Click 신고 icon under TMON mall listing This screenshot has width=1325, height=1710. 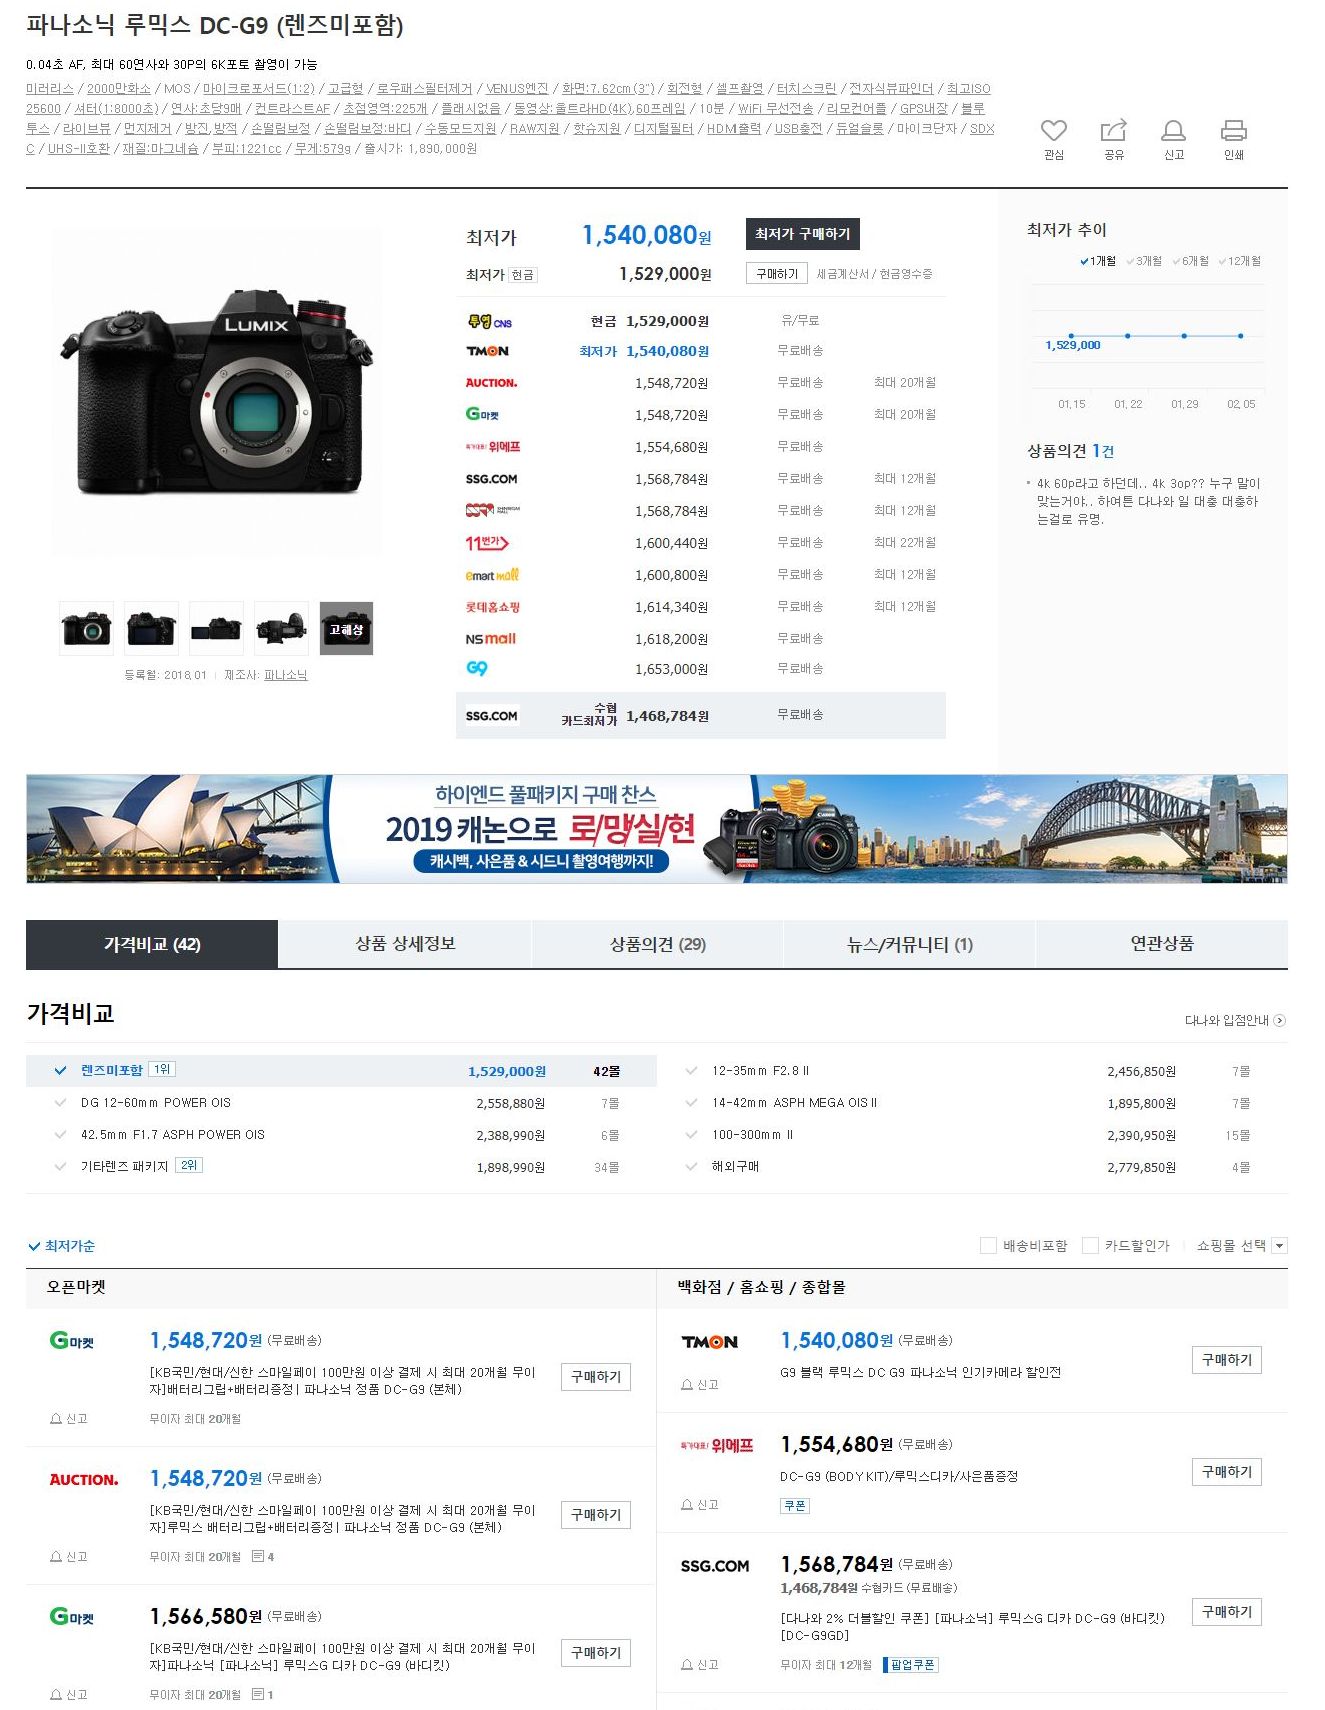[x=700, y=1385]
